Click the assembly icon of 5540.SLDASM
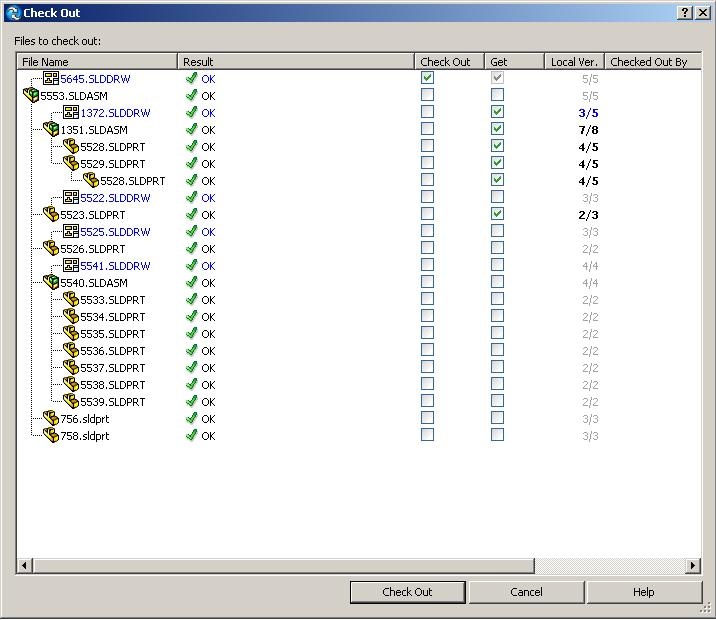The image size is (716, 620). (51, 282)
